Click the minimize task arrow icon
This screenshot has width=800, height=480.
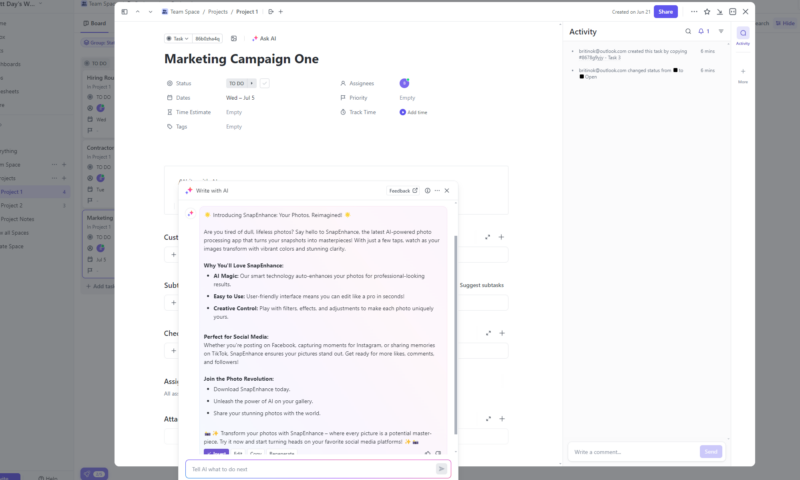[x=720, y=12]
